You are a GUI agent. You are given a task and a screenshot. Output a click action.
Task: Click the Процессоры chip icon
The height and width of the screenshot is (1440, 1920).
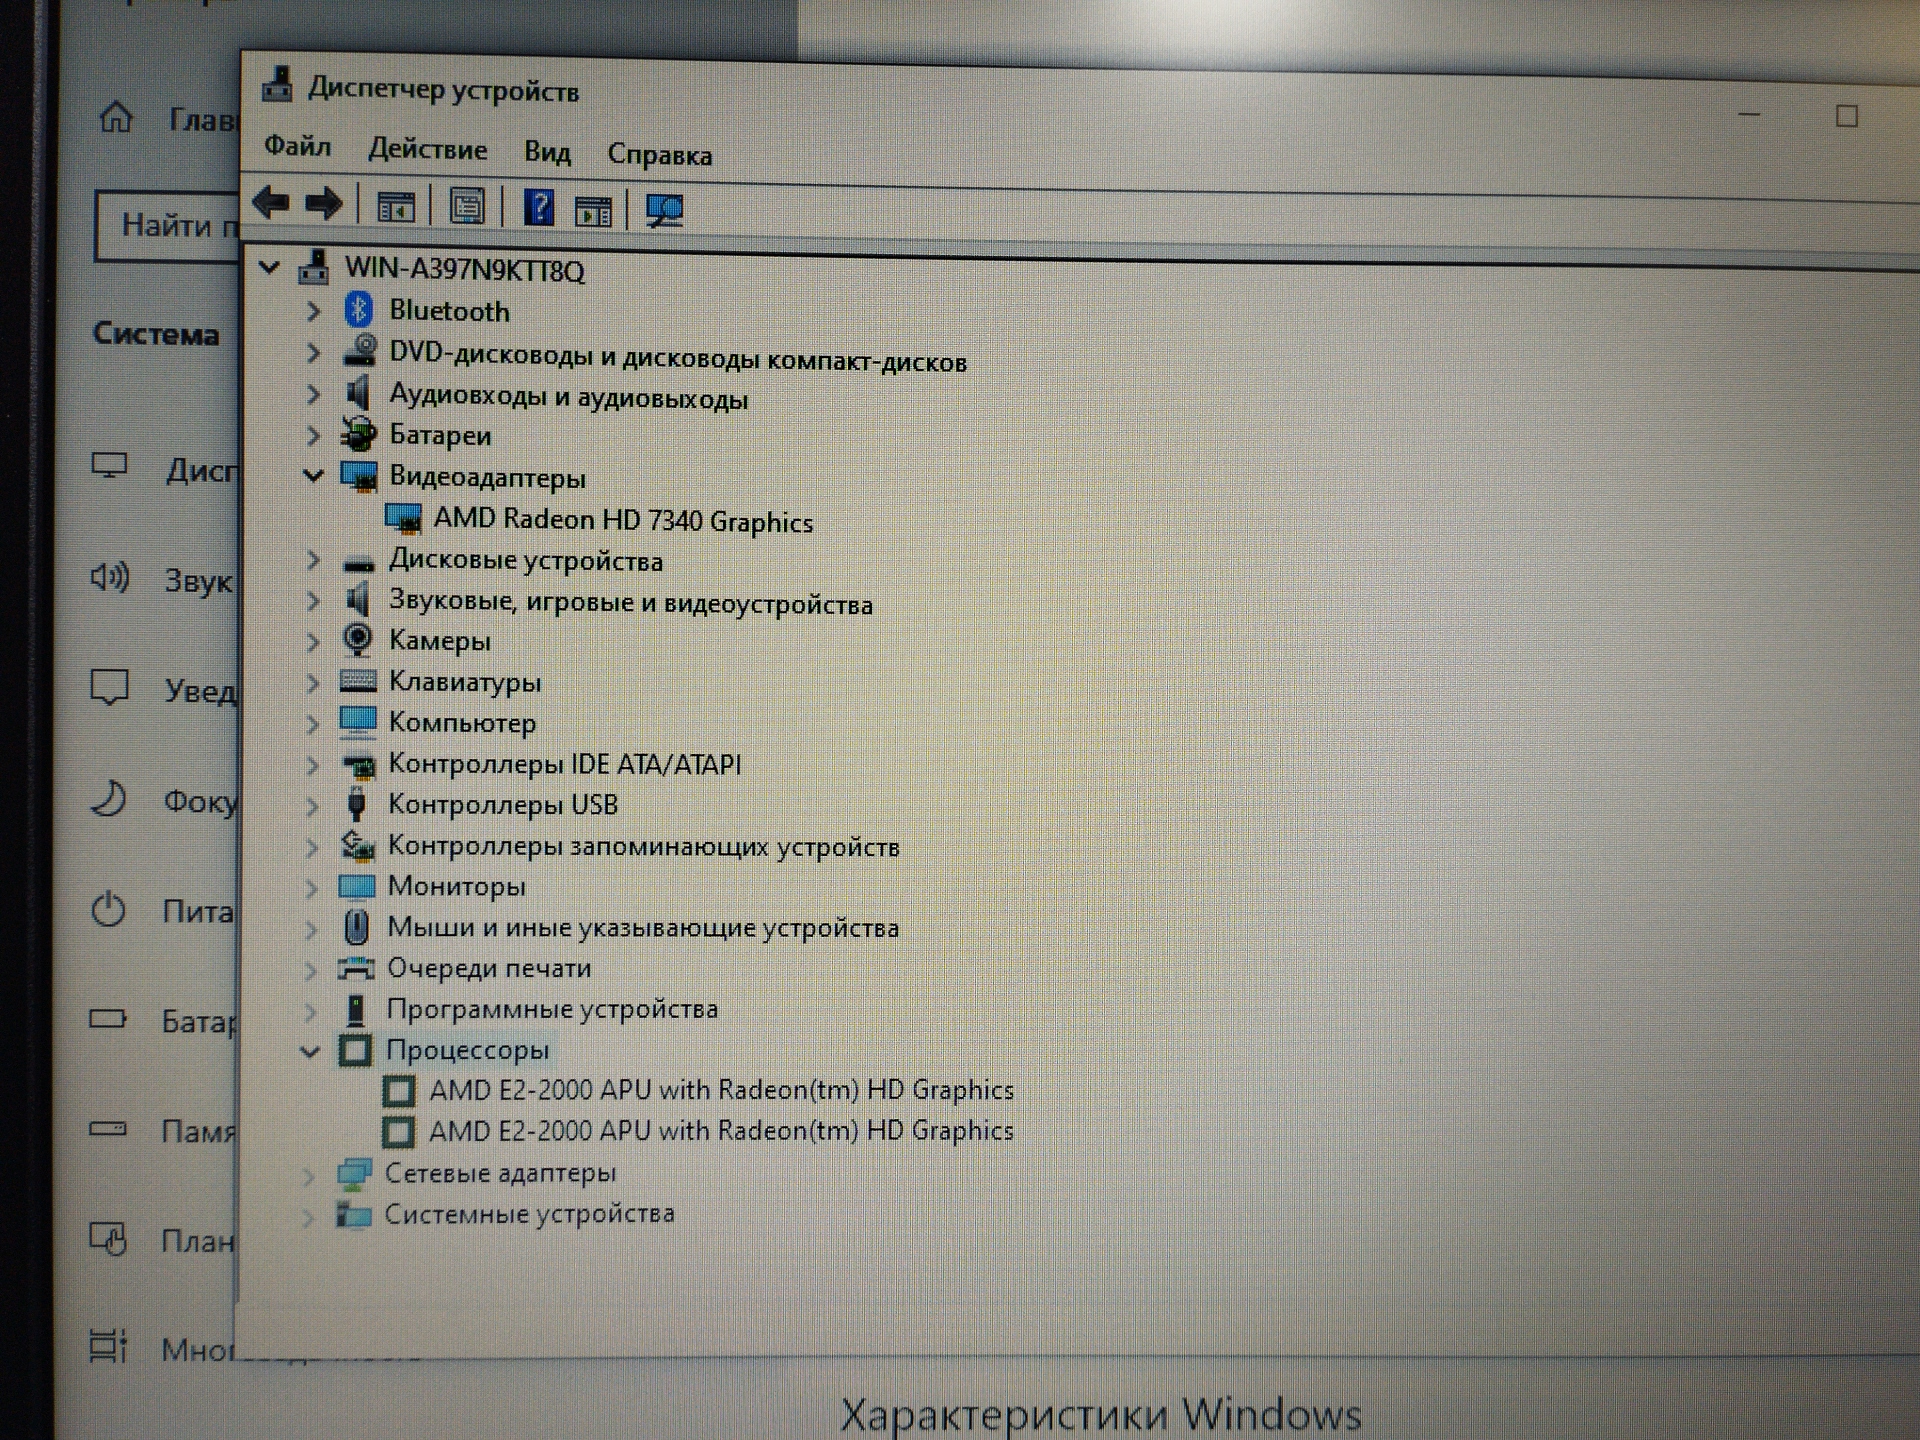pyautogui.click(x=355, y=1050)
